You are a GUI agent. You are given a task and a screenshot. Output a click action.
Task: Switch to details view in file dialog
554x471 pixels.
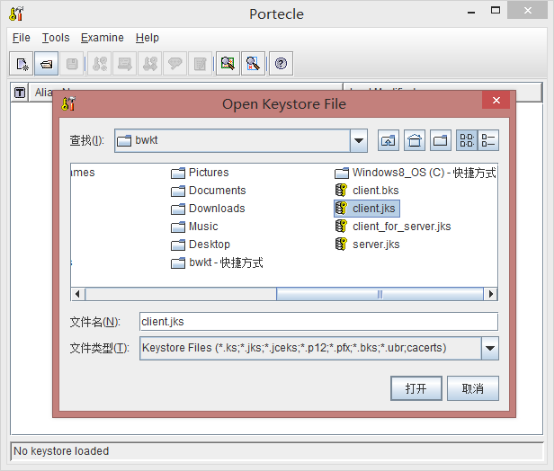coord(488,141)
